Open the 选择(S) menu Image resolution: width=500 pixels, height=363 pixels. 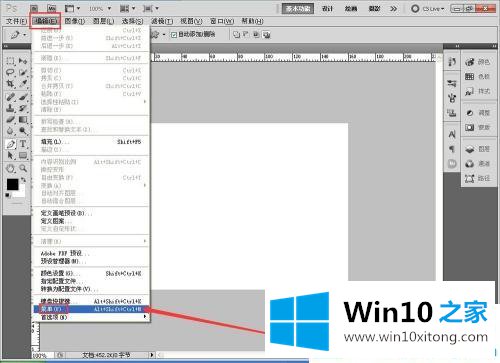tap(132, 21)
